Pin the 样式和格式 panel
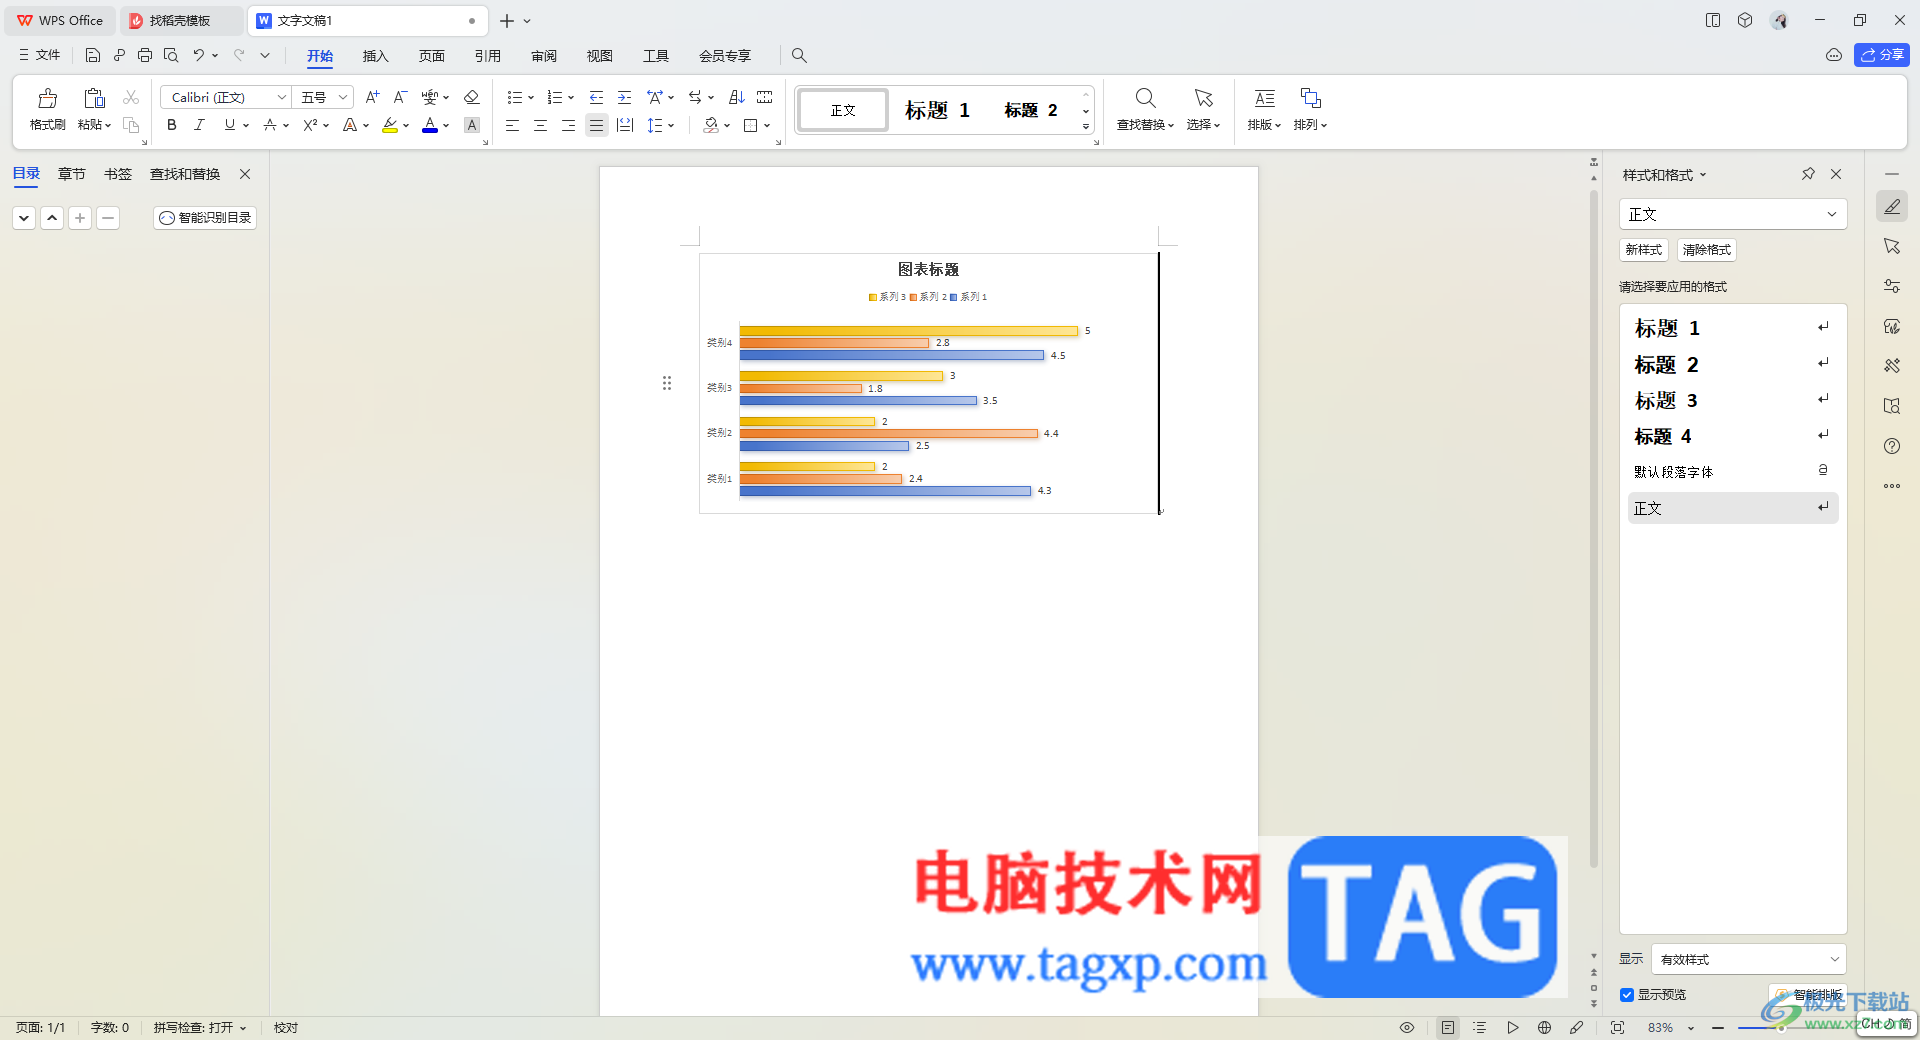The height and width of the screenshot is (1040, 1920). point(1808,174)
